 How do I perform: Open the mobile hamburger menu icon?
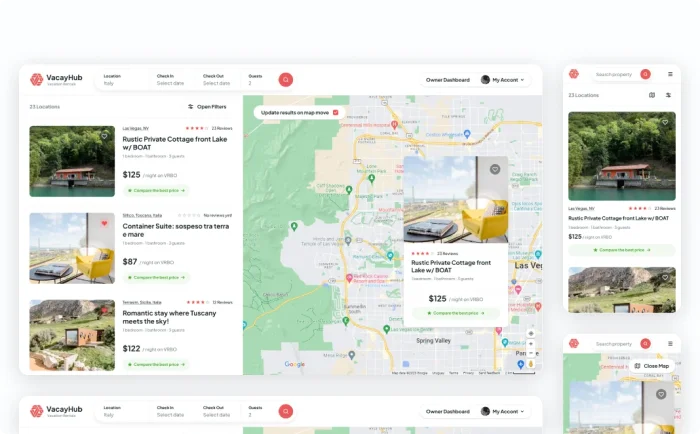point(670,74)
